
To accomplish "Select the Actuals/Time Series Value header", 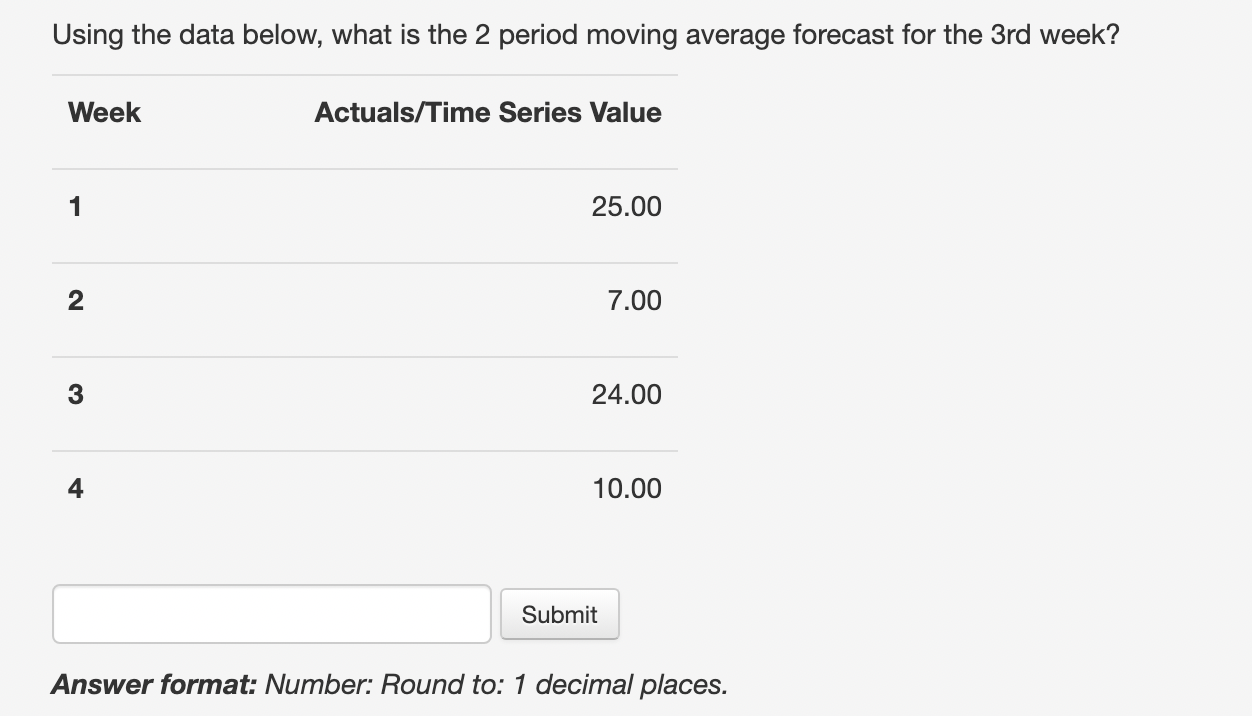I will (487, 112).
